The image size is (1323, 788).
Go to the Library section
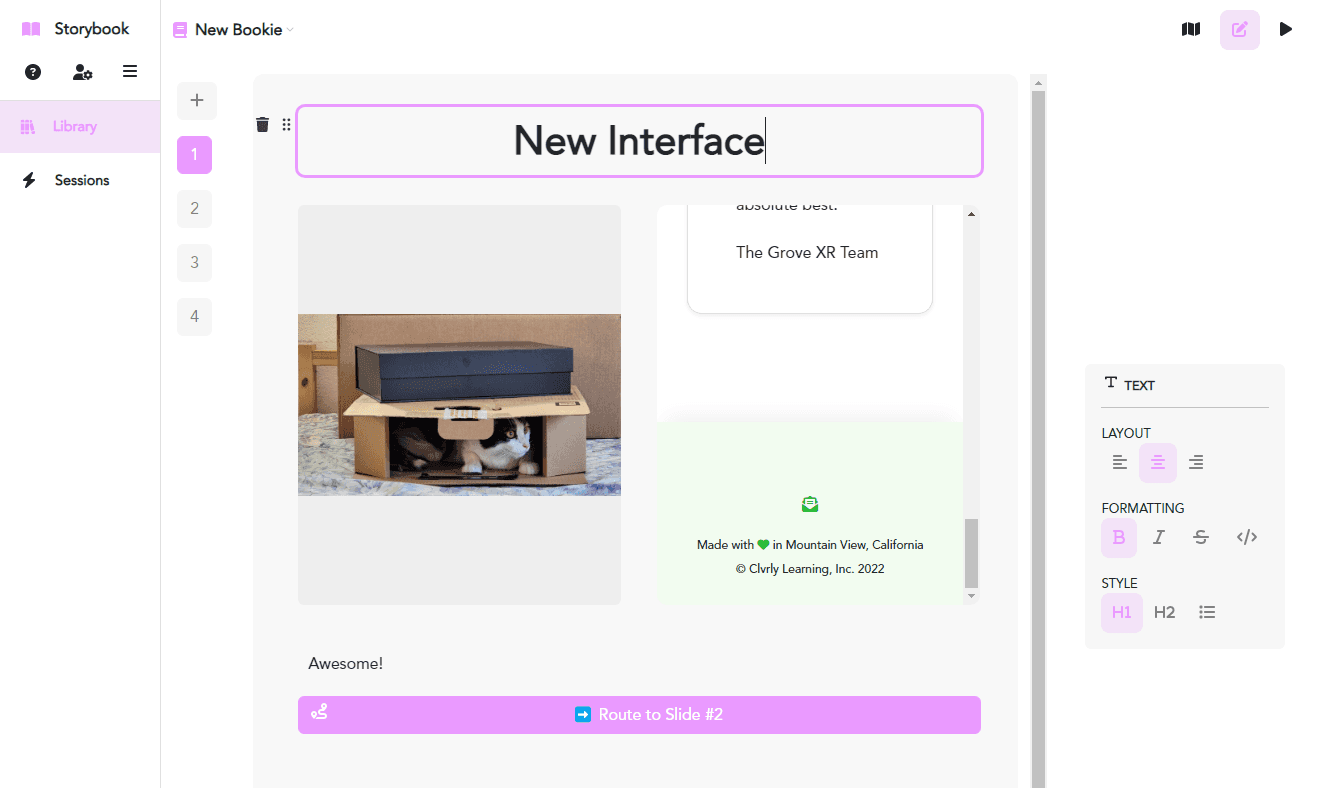pos(75,127)
